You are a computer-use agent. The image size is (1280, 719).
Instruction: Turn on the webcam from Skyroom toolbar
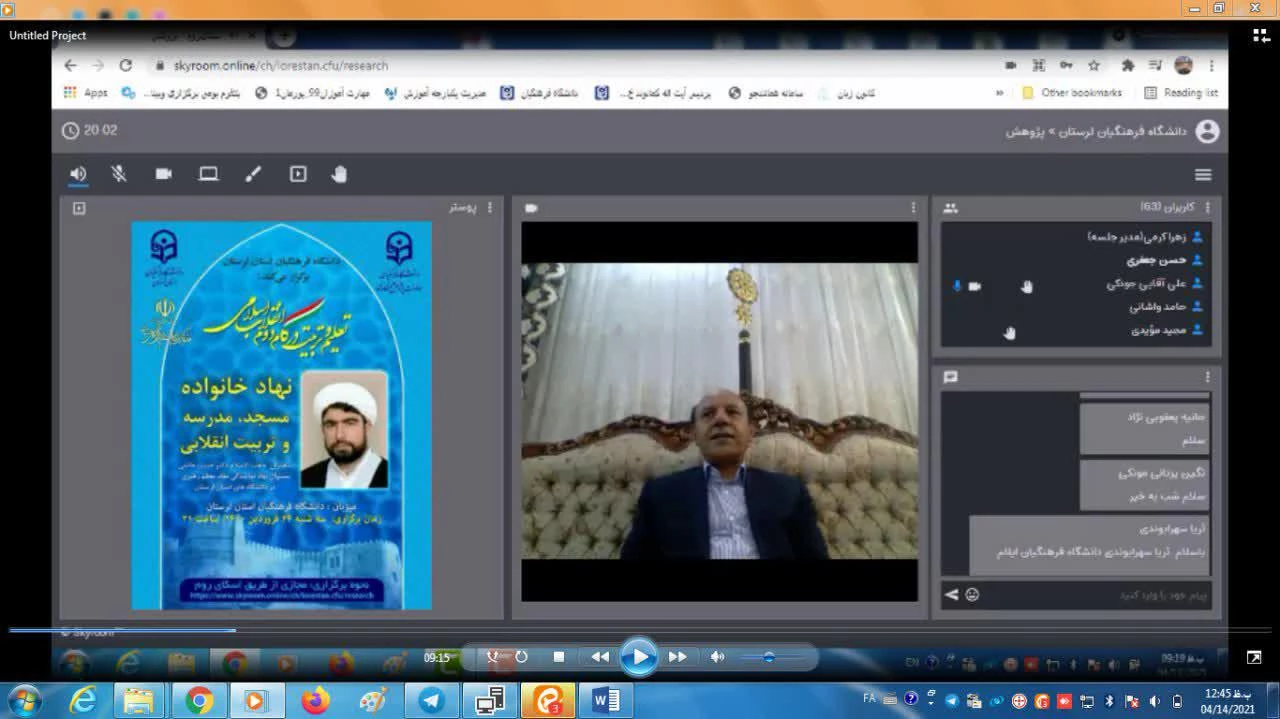pos(164,174)
